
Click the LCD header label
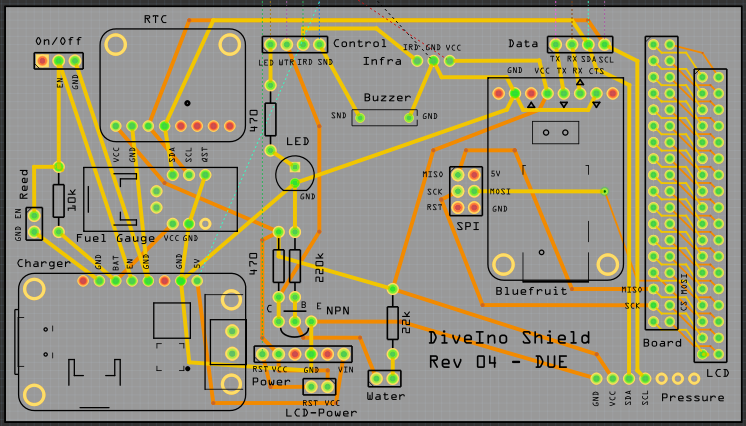[x=717, y=373]
